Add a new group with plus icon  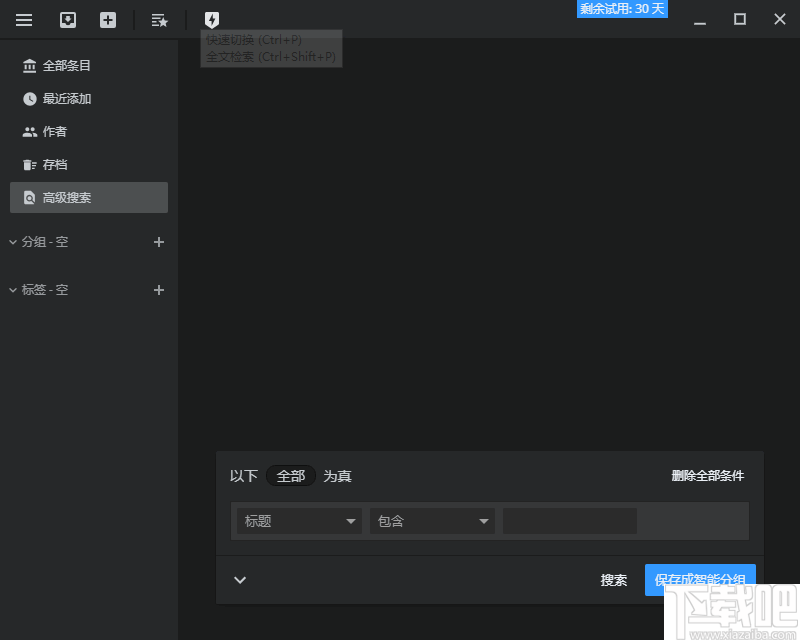click(x=159, y=242)
